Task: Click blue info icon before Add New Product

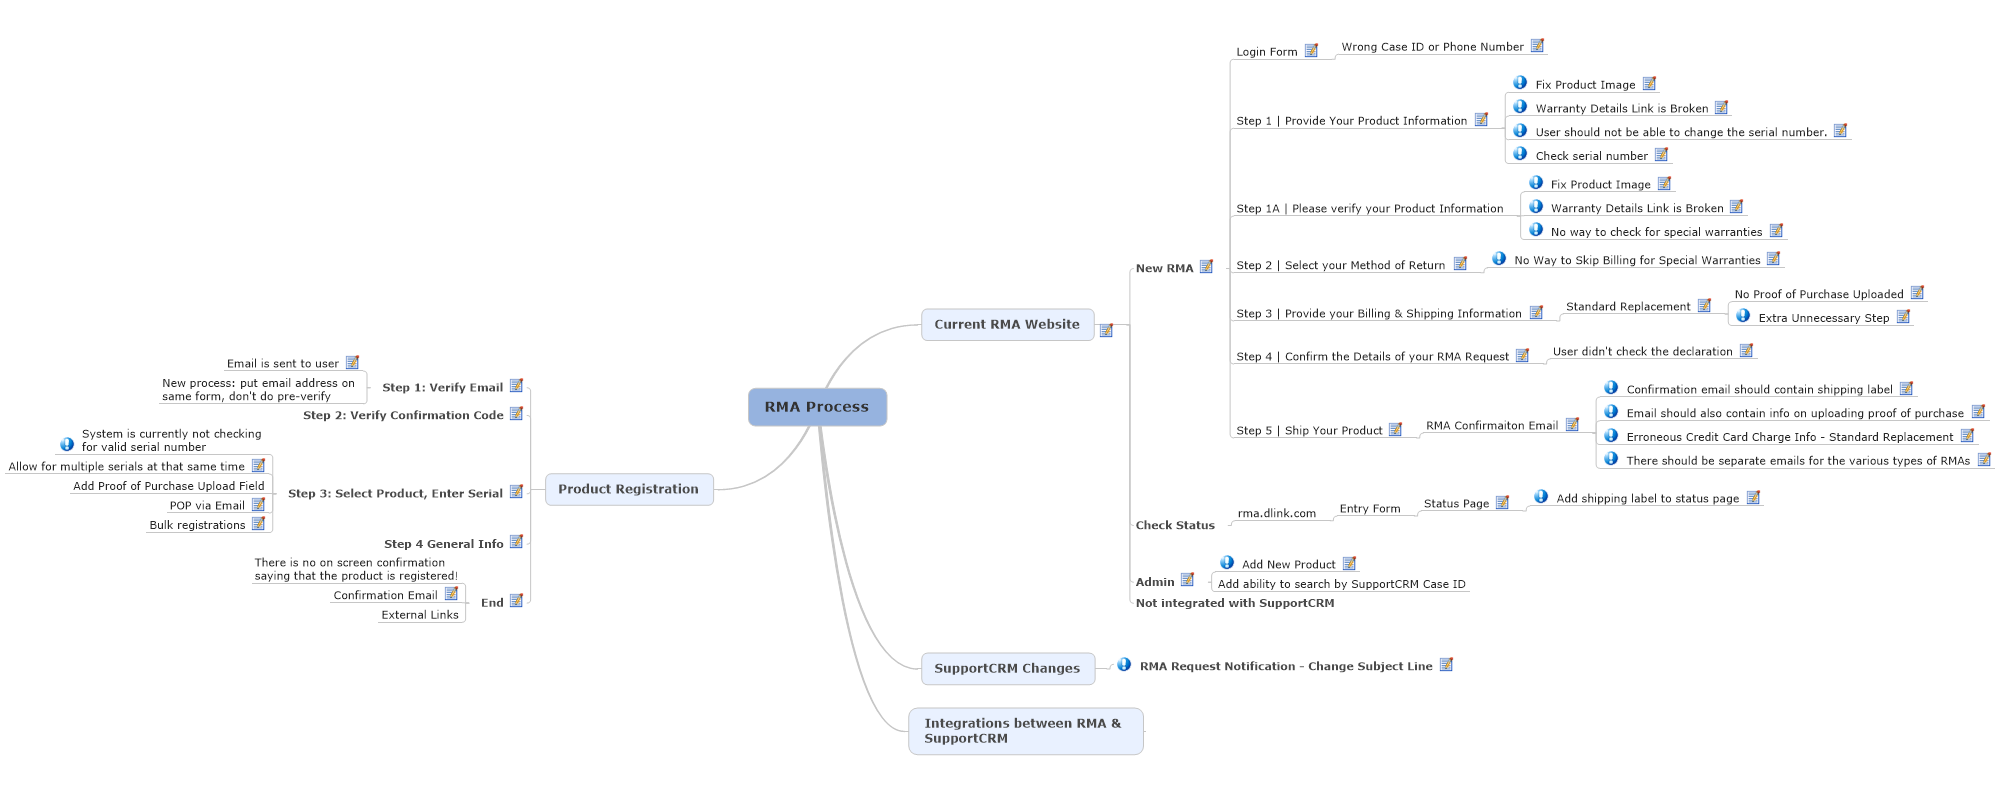Action: tap(1227, 563)
